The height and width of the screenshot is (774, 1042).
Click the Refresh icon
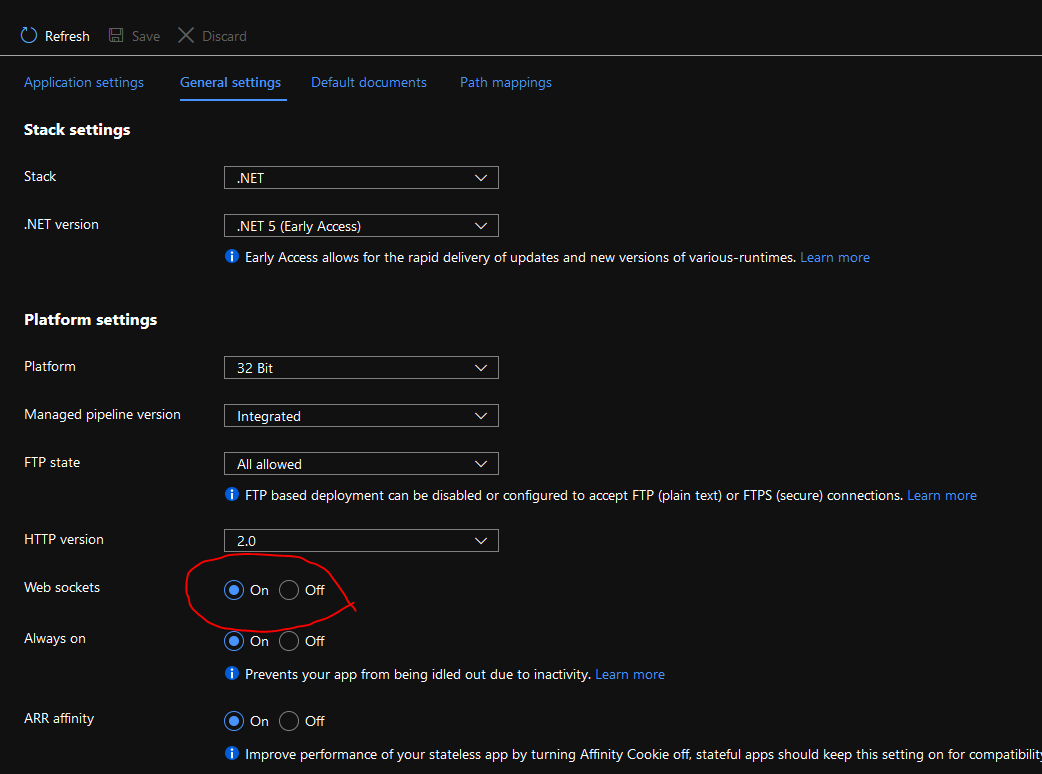pyautogui.click(x=29, y=35)
